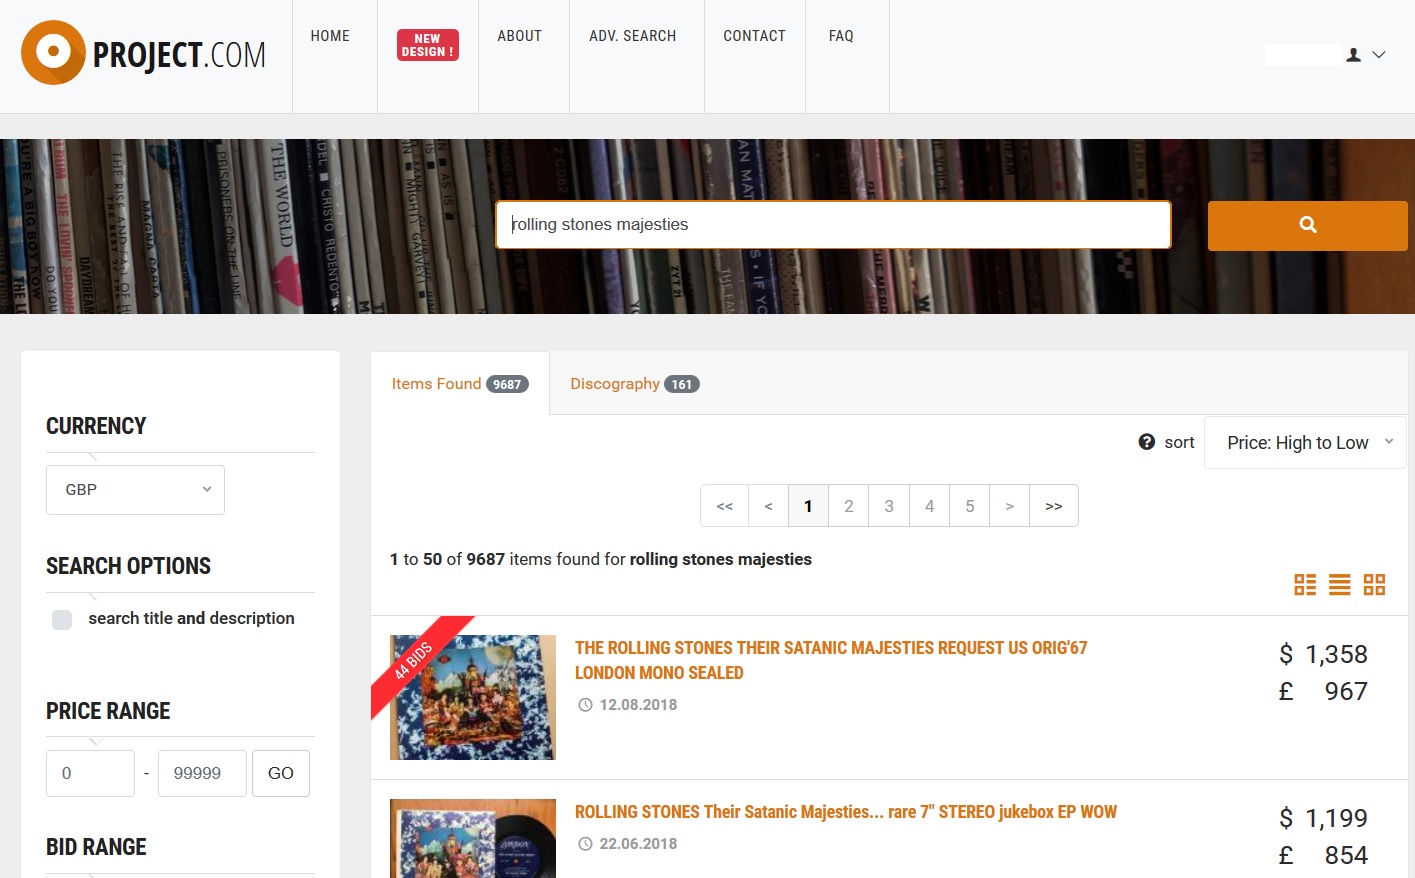
Task: Go to page 2 of results
Action: 849,506
